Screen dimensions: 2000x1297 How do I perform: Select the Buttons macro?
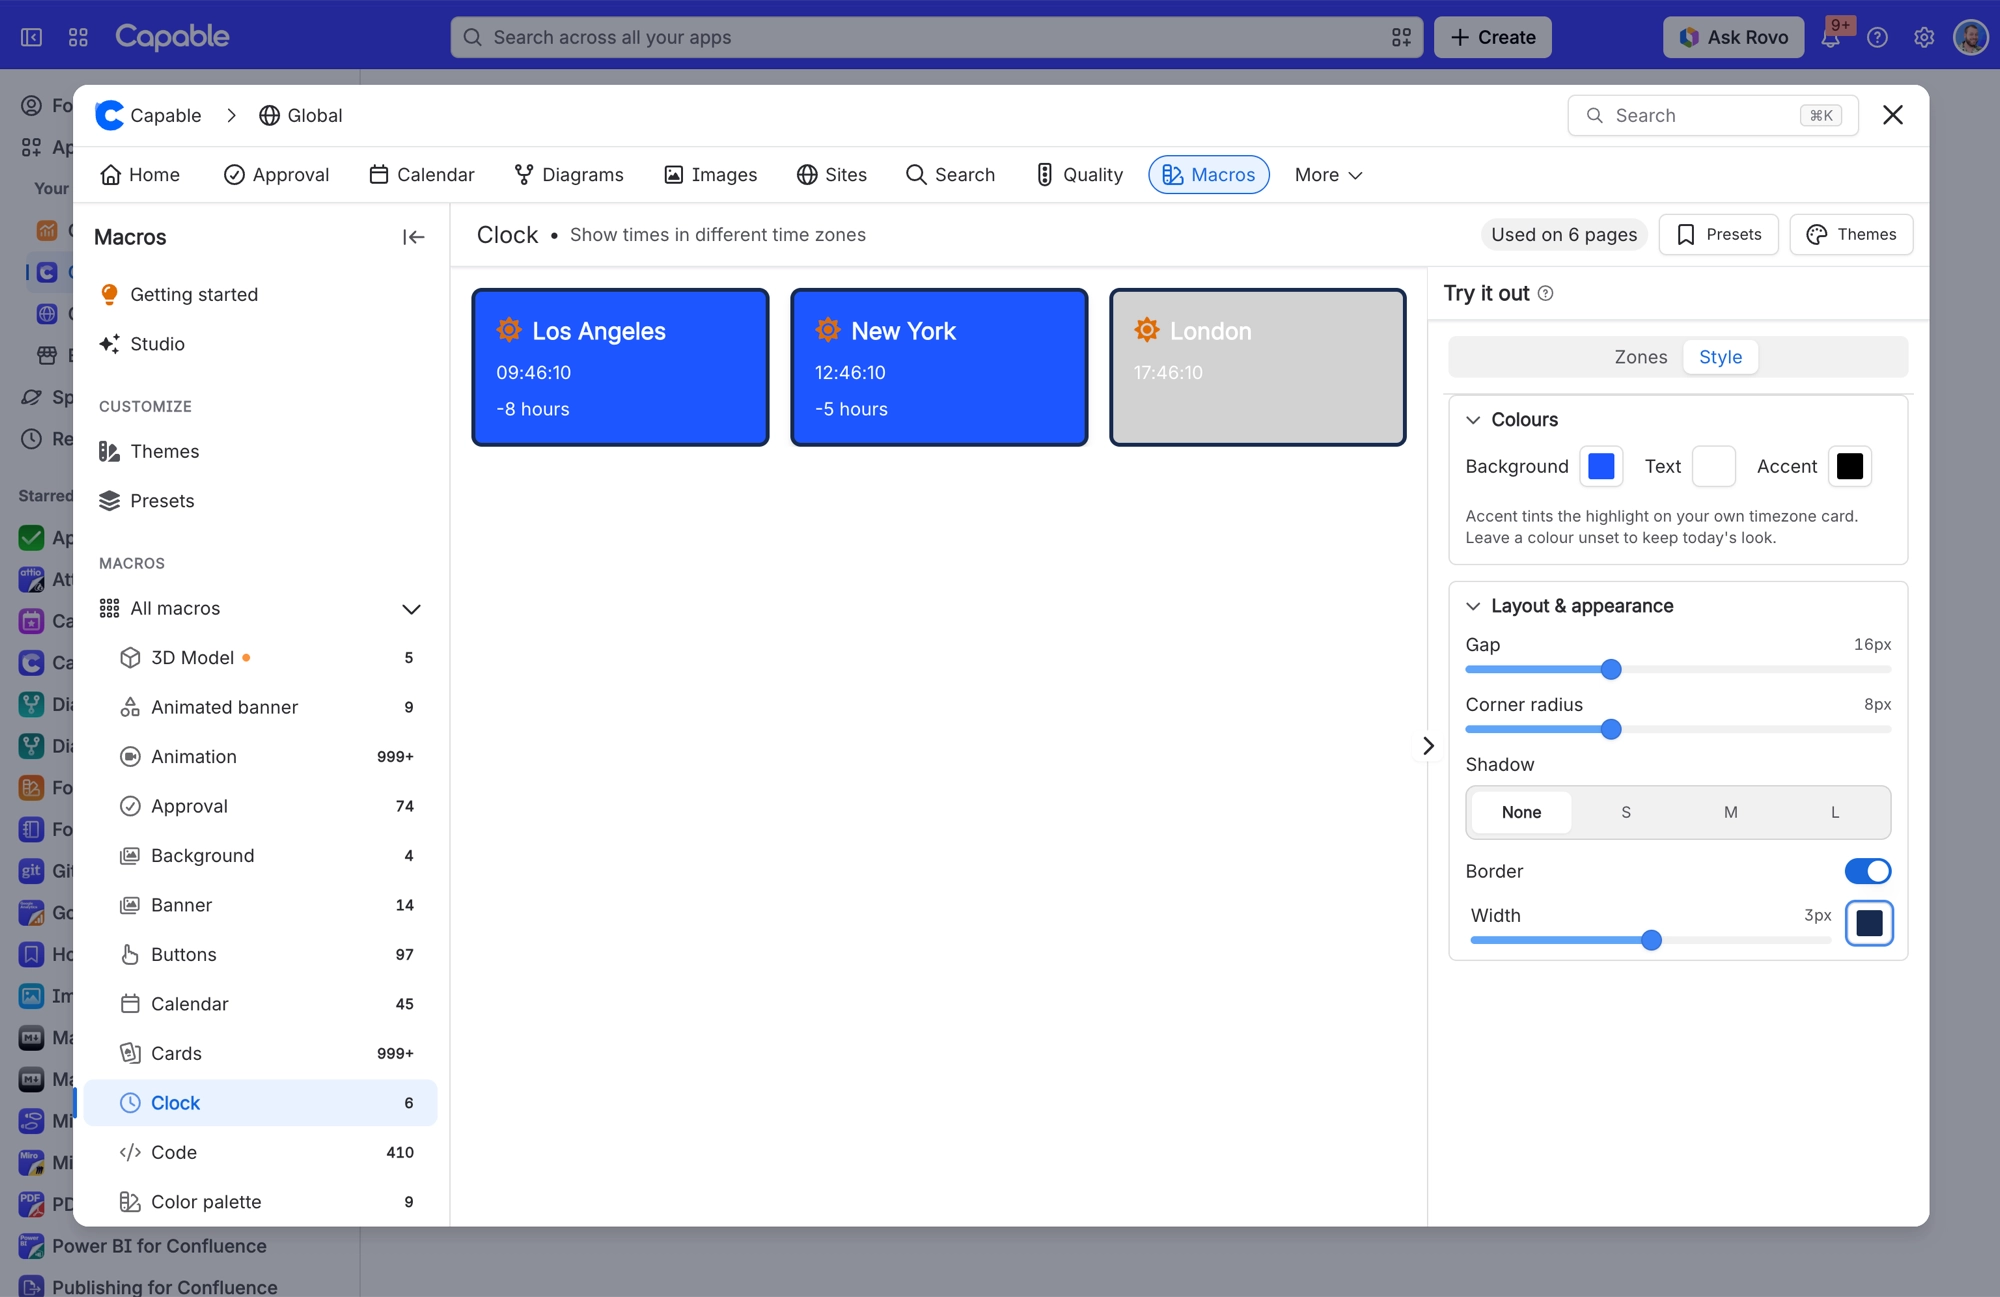coord(260,954)
